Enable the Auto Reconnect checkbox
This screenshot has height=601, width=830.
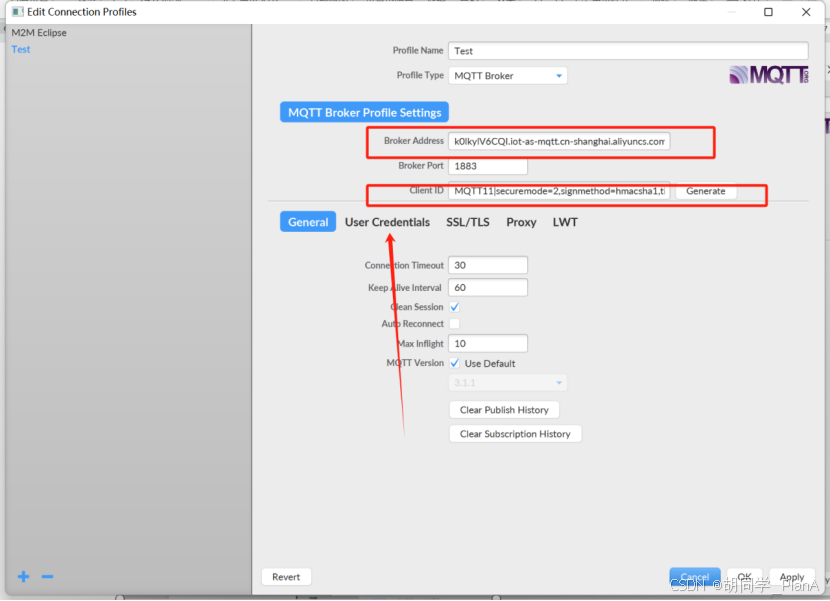[x=455, y=324]
